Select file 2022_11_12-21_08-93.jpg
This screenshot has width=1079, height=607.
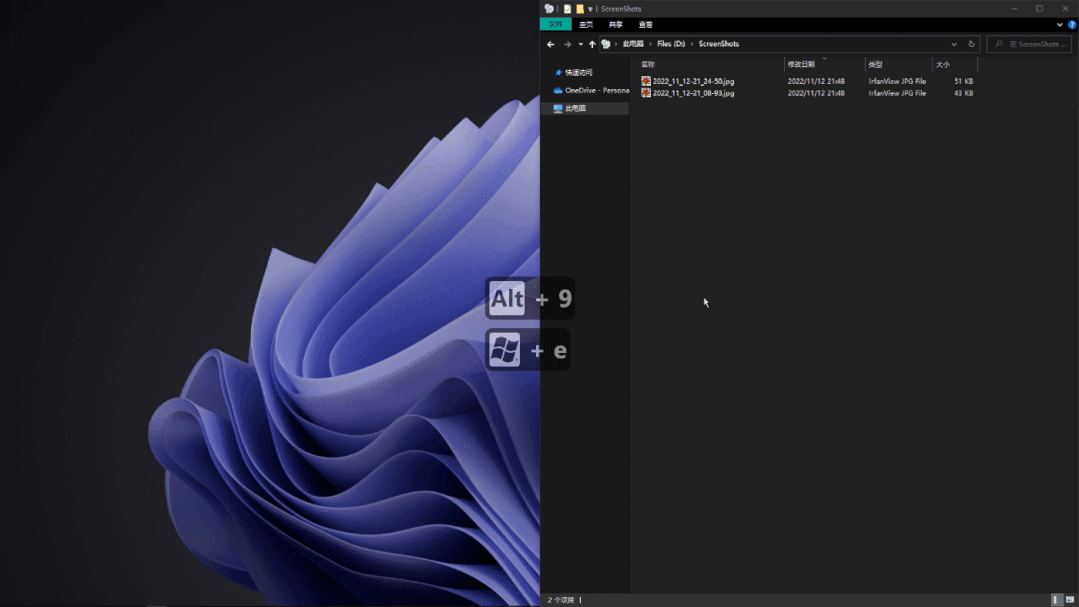pyautogui.click(x=693, y=93)
